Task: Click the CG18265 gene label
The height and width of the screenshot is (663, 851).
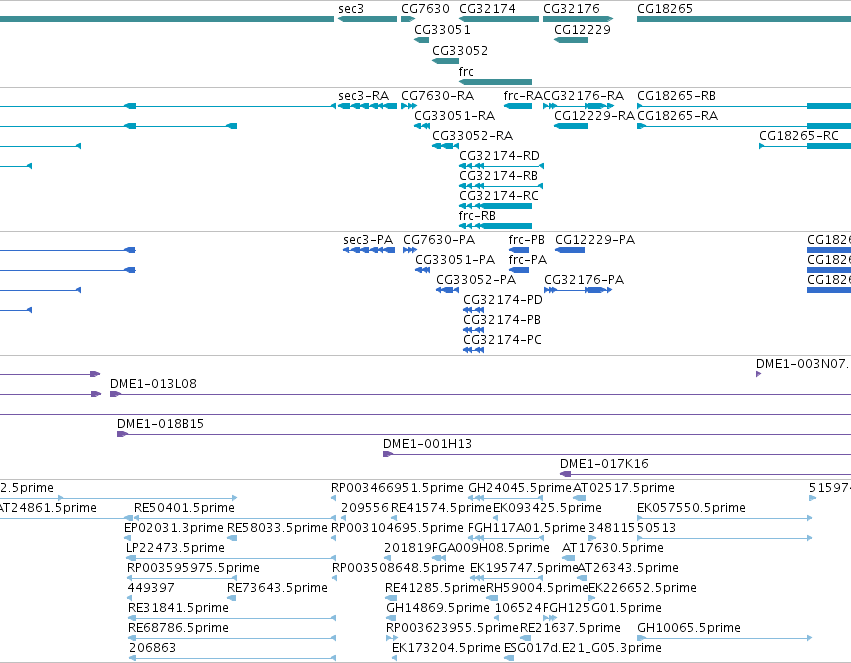Action: (x=664, y=9)
